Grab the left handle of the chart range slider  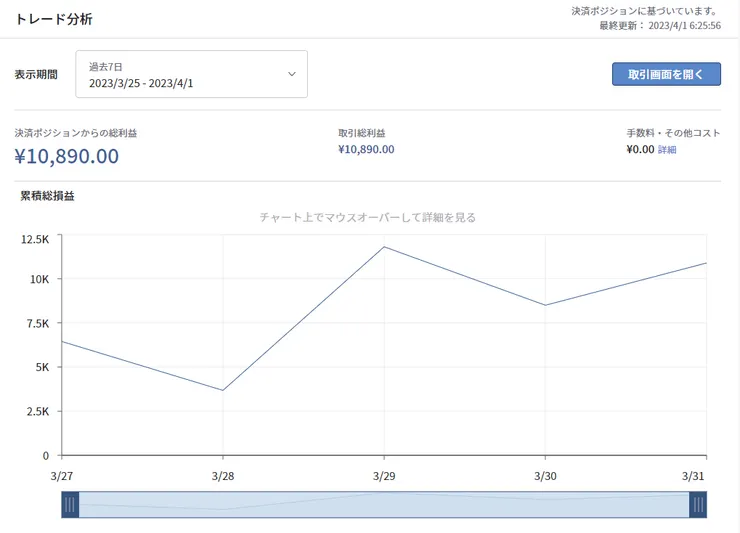click(70, 505)
